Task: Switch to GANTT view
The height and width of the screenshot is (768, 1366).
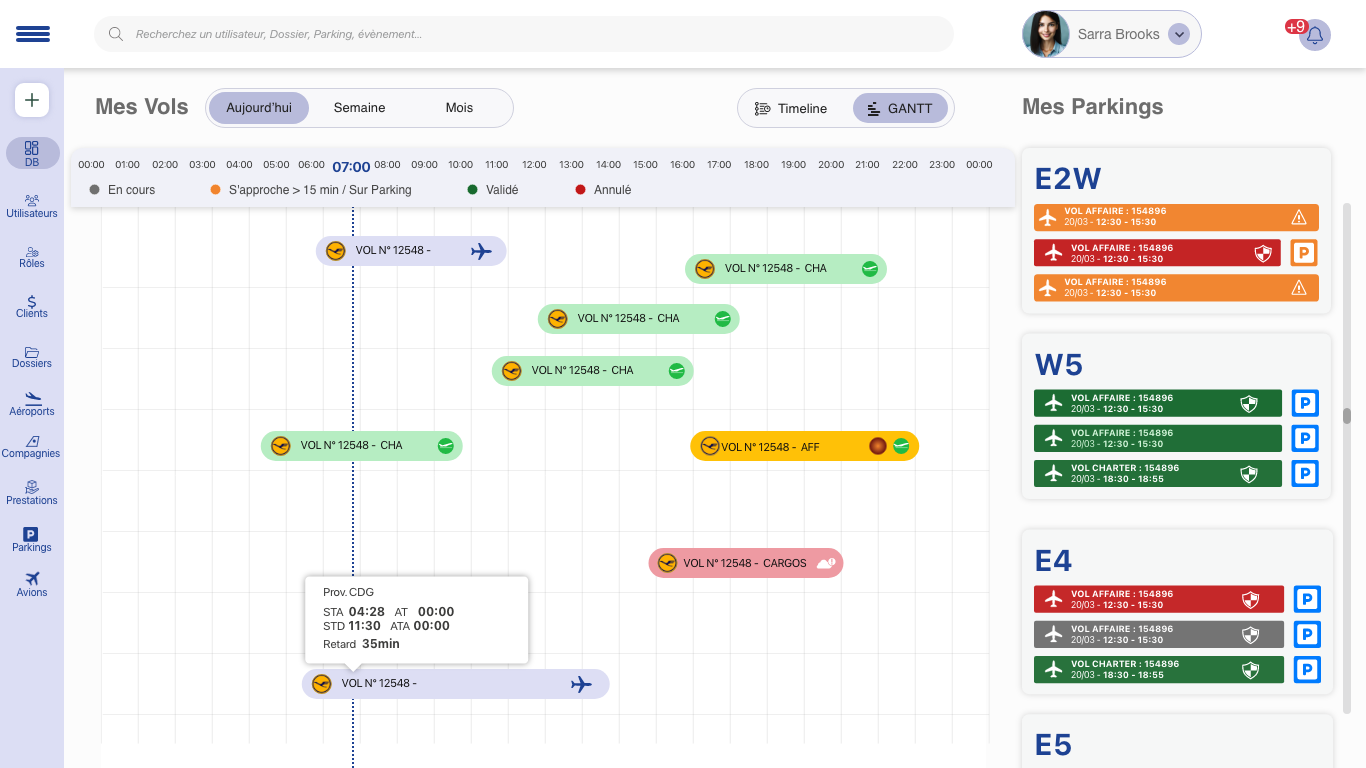Action: coord(899,108)
